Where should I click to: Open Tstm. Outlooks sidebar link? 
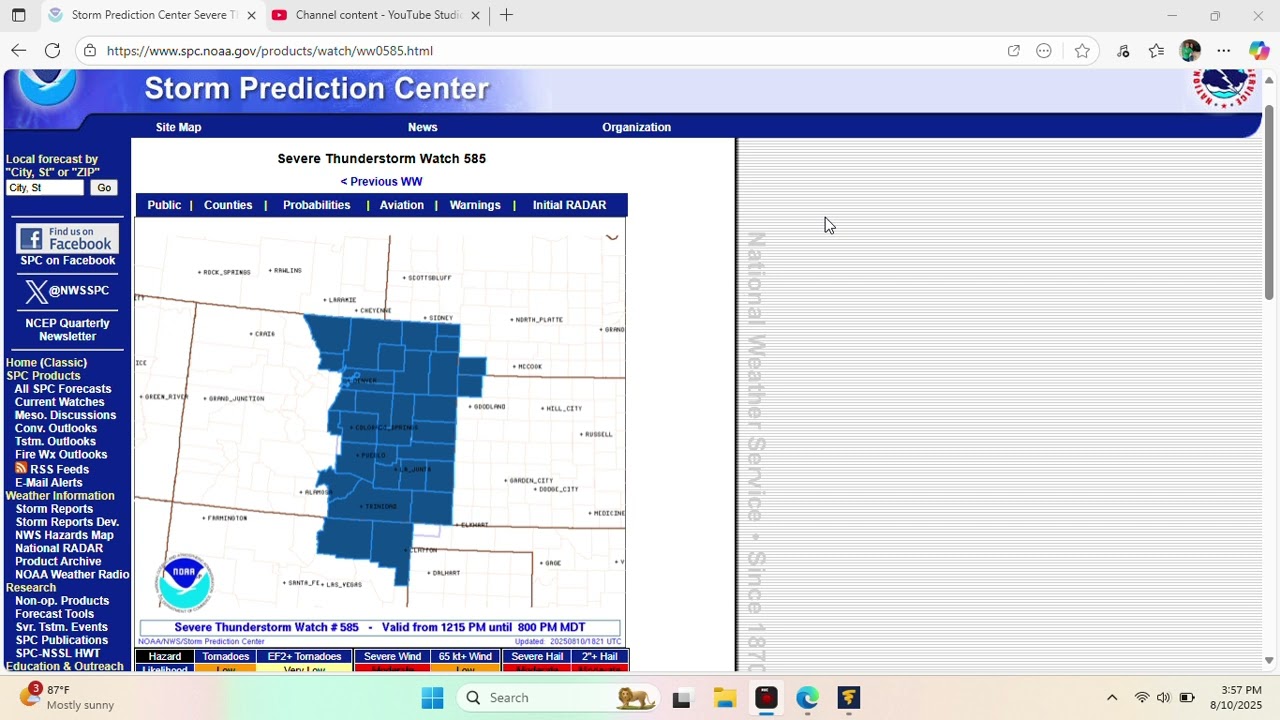[x=55, y=441]
